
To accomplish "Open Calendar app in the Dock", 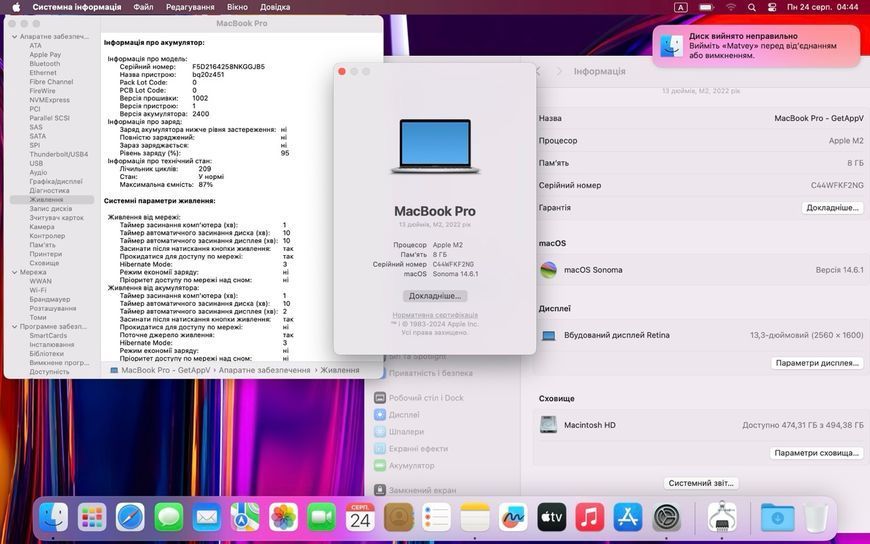I will coord(360,517).
